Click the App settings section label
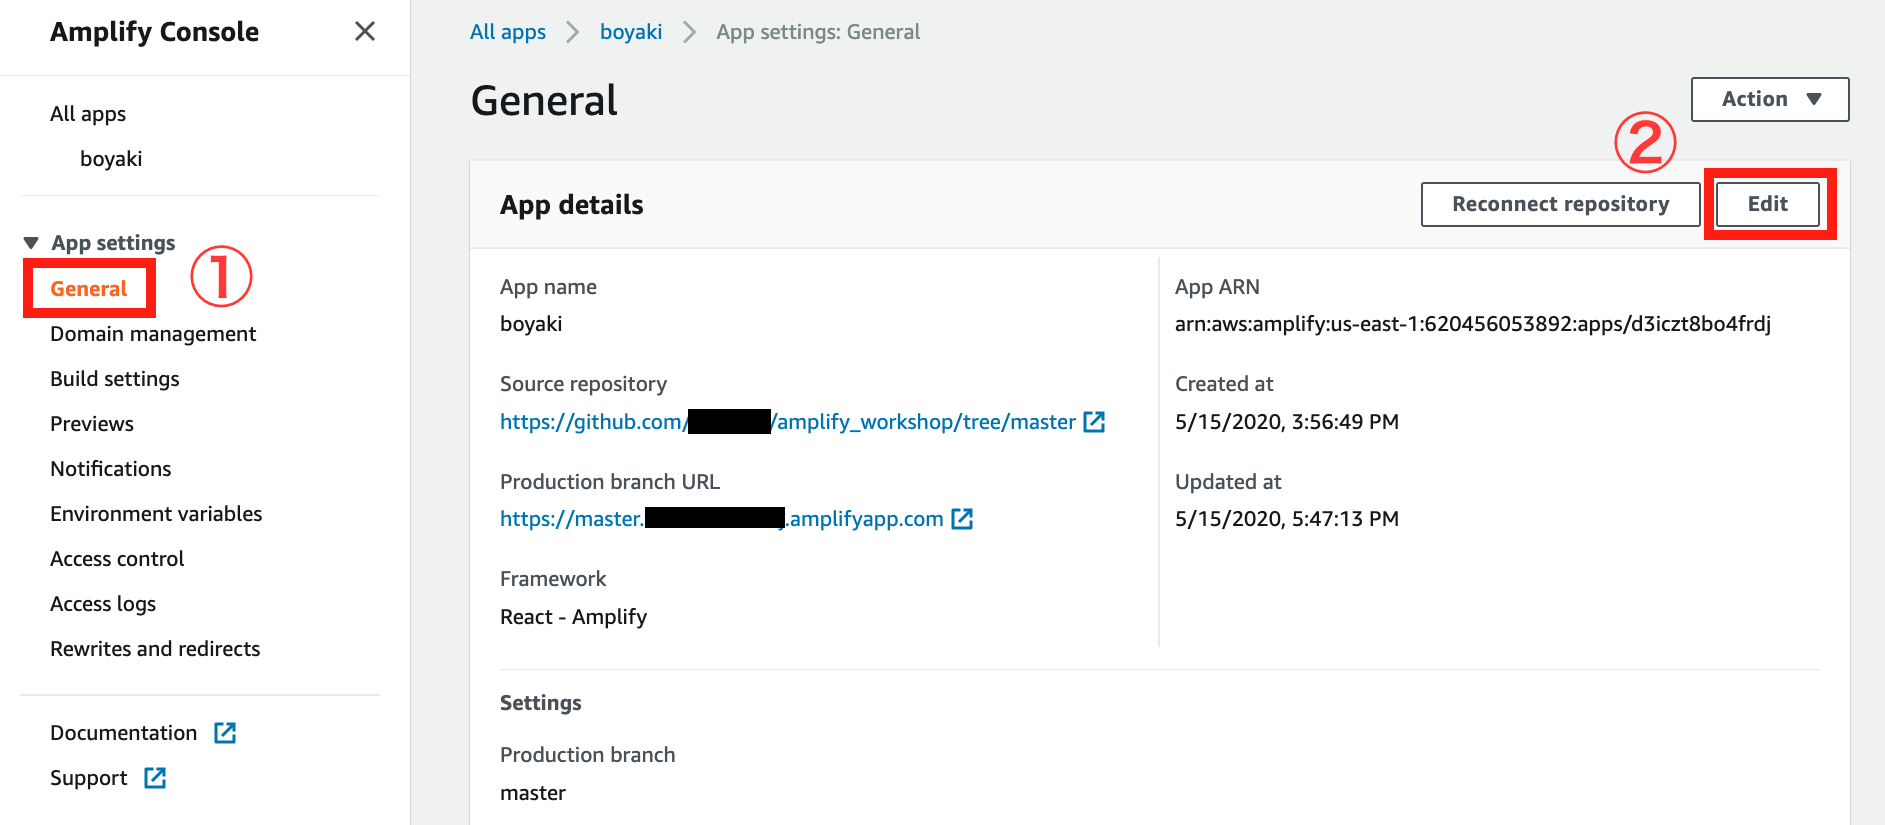Screen dimensions: 1885x825 [x=113, y=243]
